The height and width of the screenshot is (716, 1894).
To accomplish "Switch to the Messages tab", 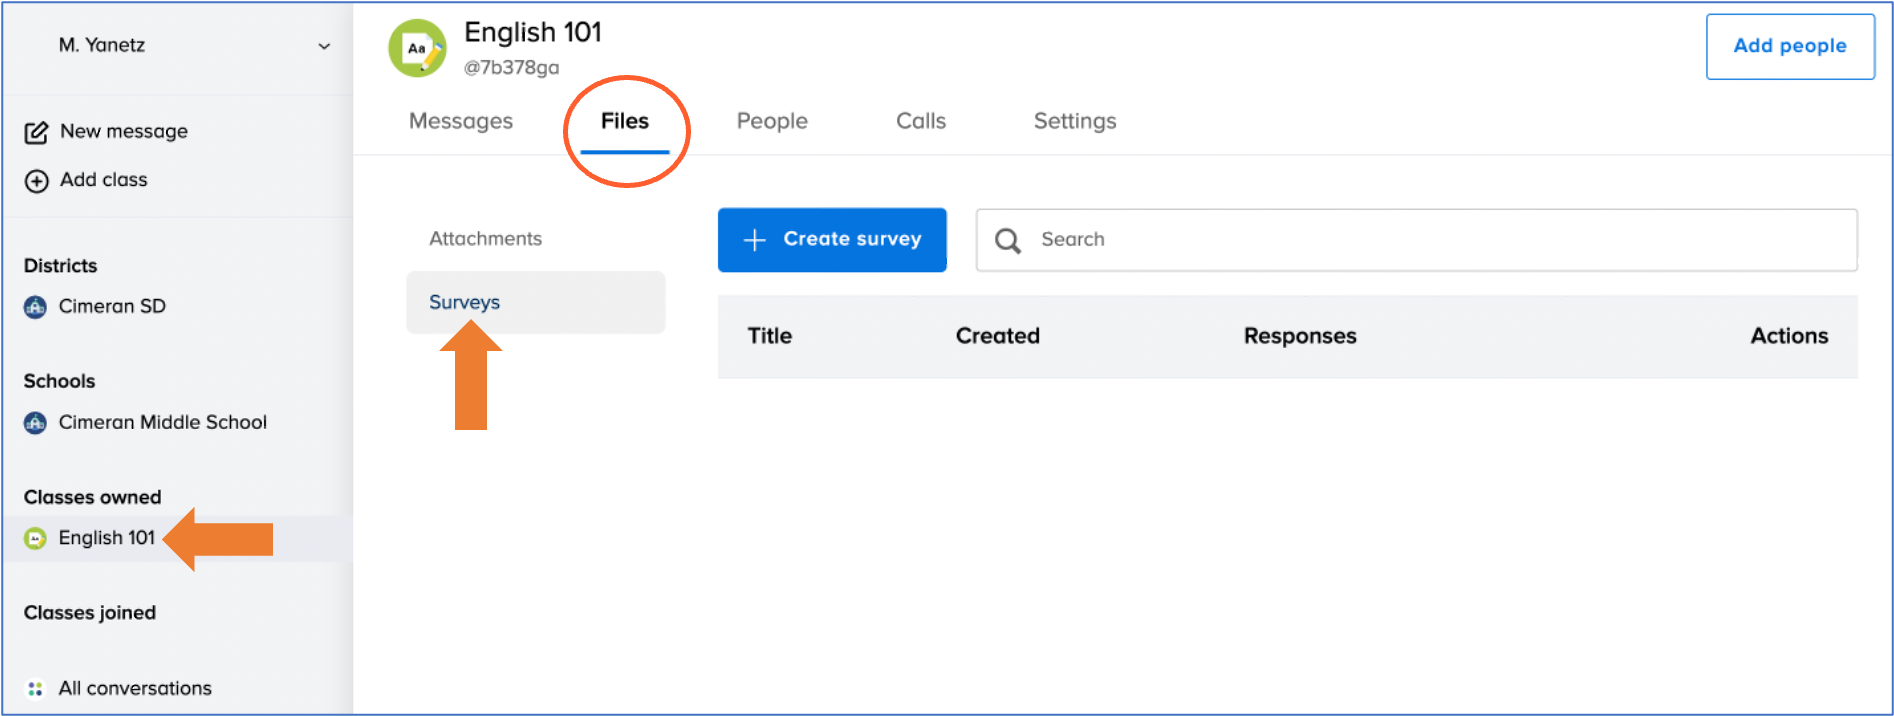I will click(460, 121).
